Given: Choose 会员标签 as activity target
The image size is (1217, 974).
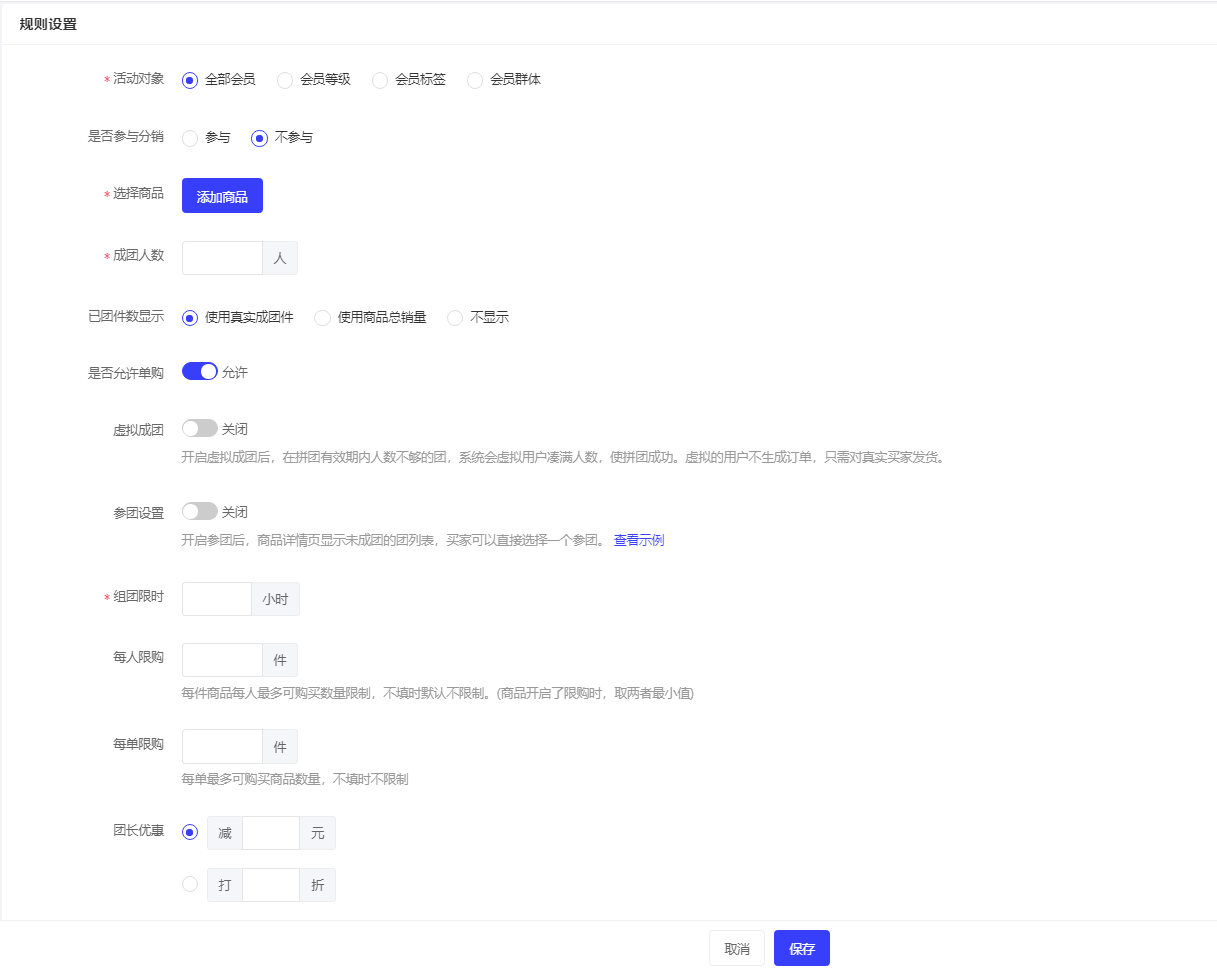Looking at the screenshot, I should click(380, 80).
